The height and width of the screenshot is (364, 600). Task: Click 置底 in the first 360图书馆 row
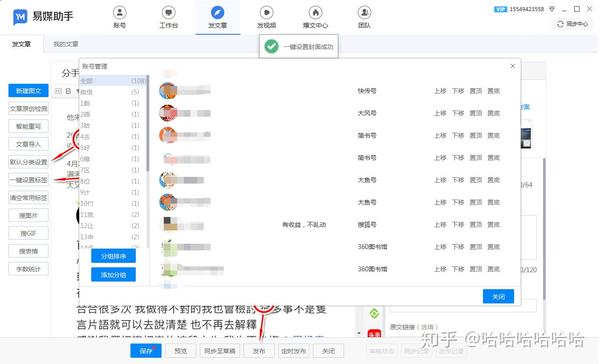pos(494,247)
